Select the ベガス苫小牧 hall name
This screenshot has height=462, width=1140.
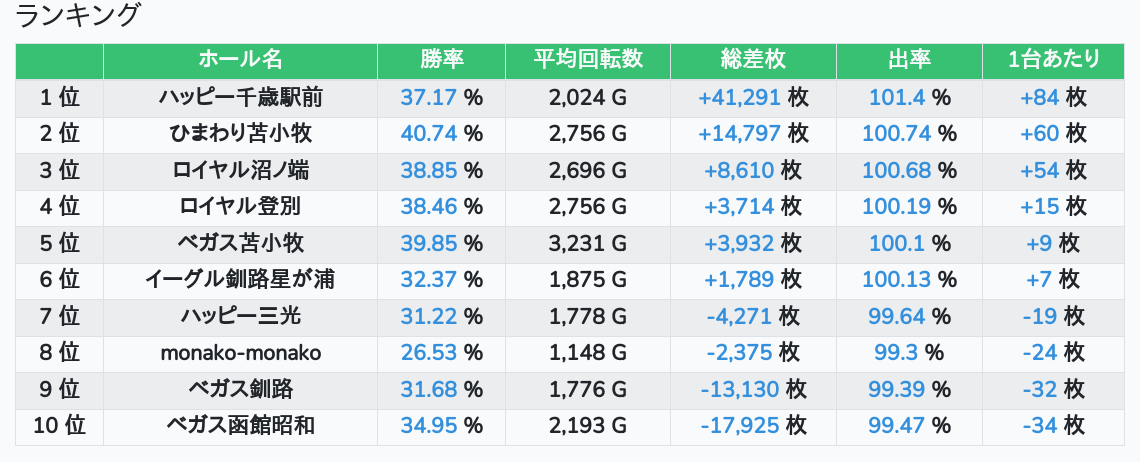pyautogui.click(x=240, y=244)
